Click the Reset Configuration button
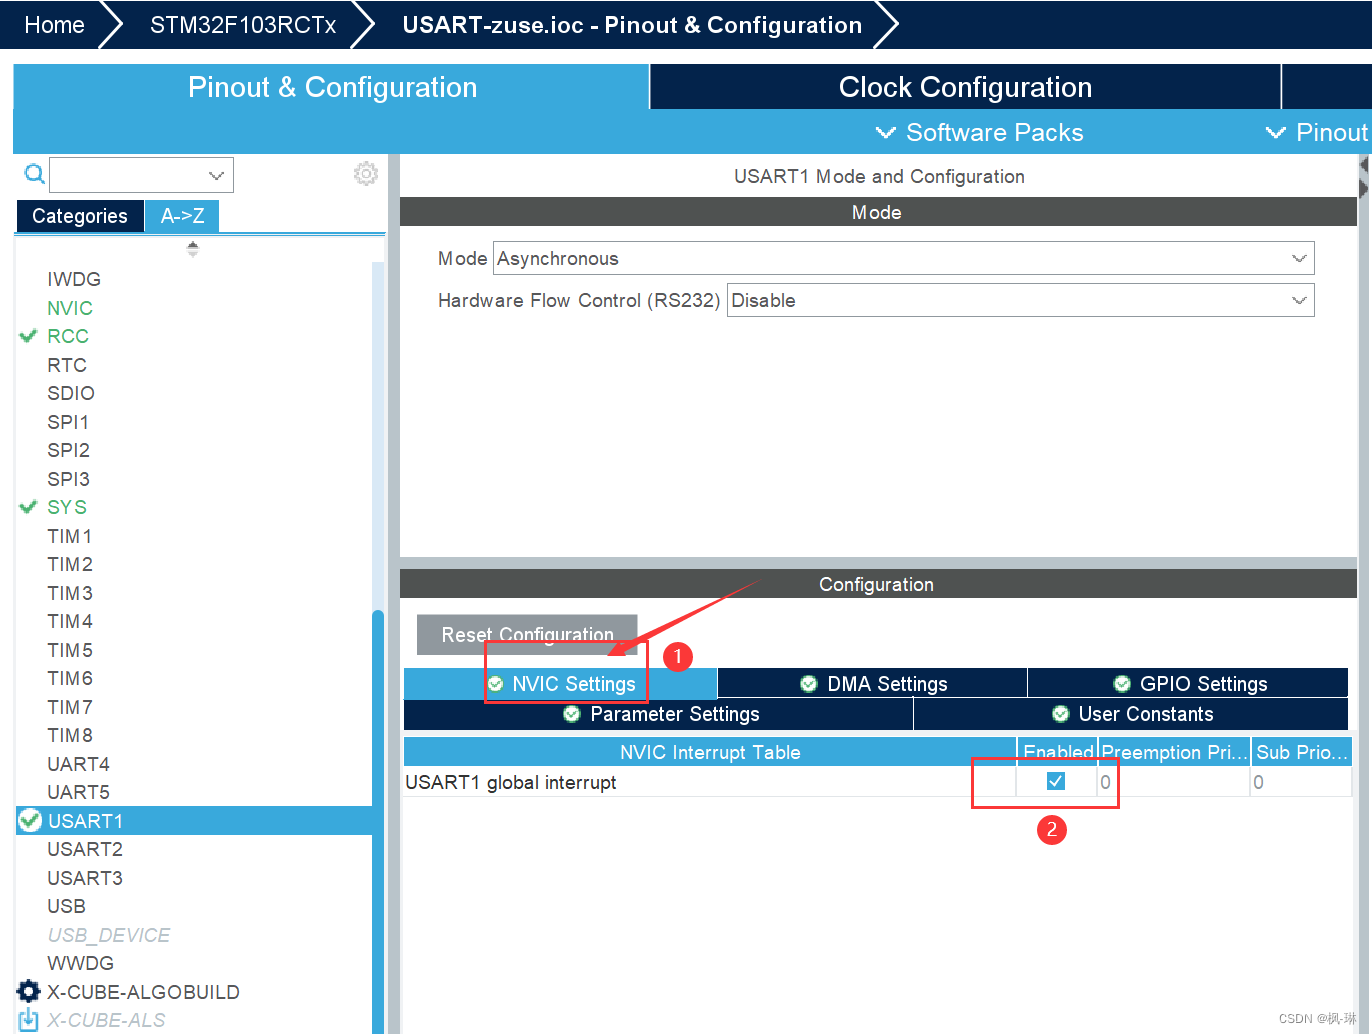The height and width of the screenshot is (1034, 1372). click(527, 635)
